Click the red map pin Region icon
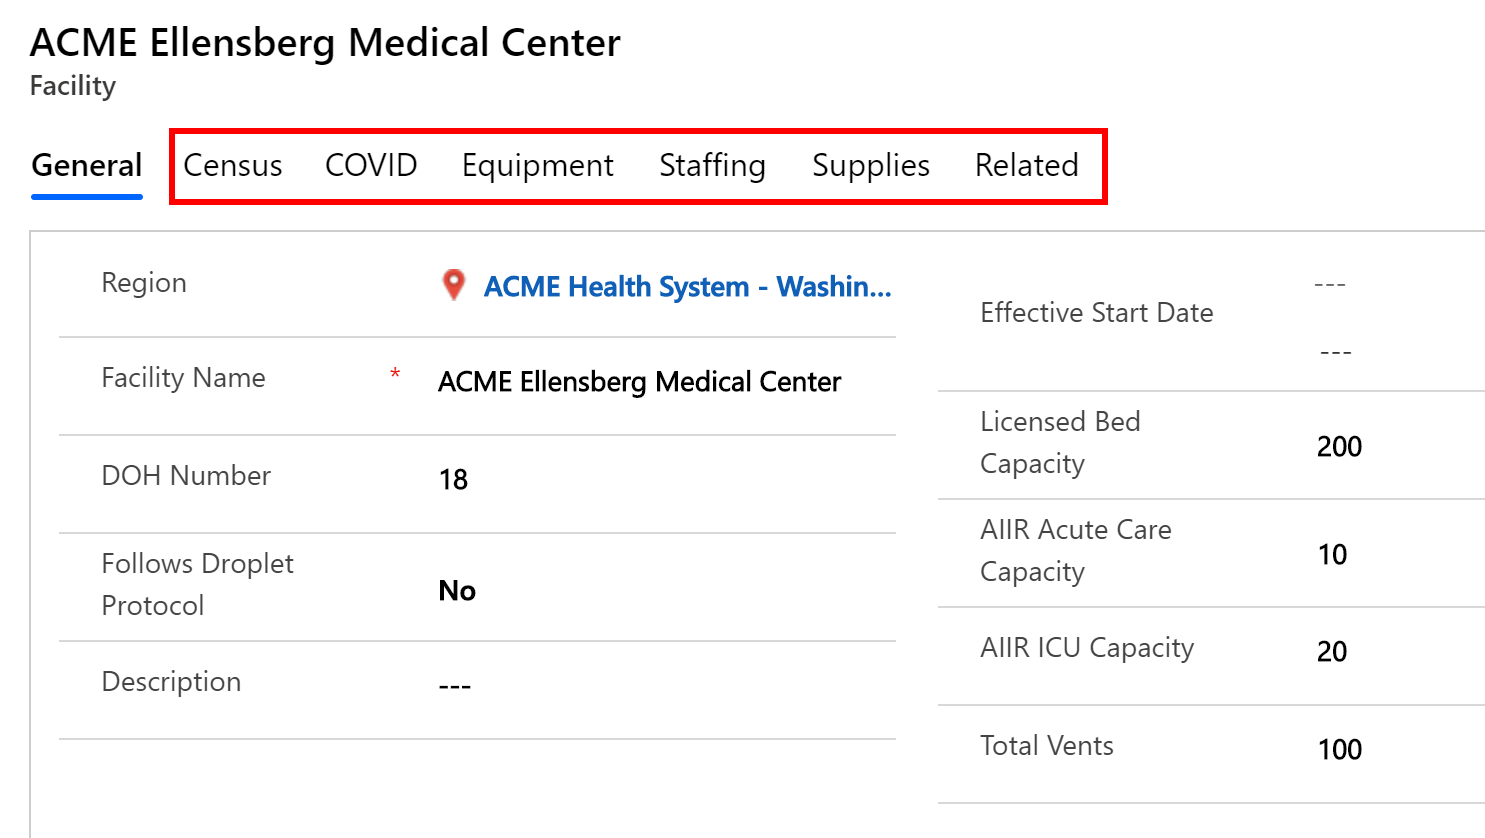This screenshot has height=838, width=1485. tap(454, 285)
